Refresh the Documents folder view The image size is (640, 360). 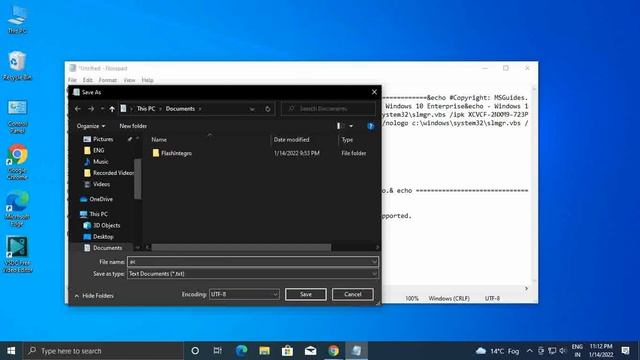tap(267, 109)
